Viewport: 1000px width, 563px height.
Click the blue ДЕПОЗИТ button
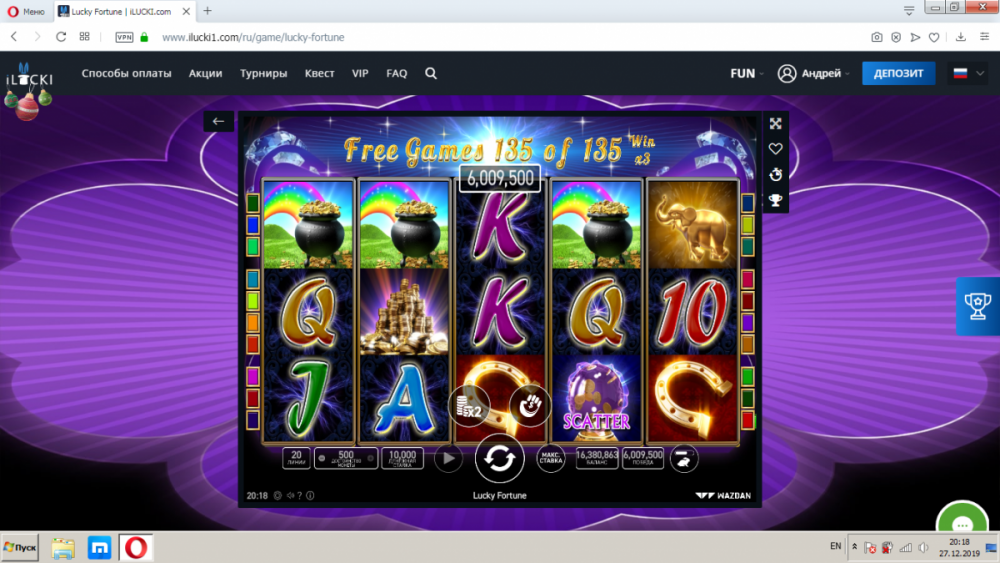899,73
